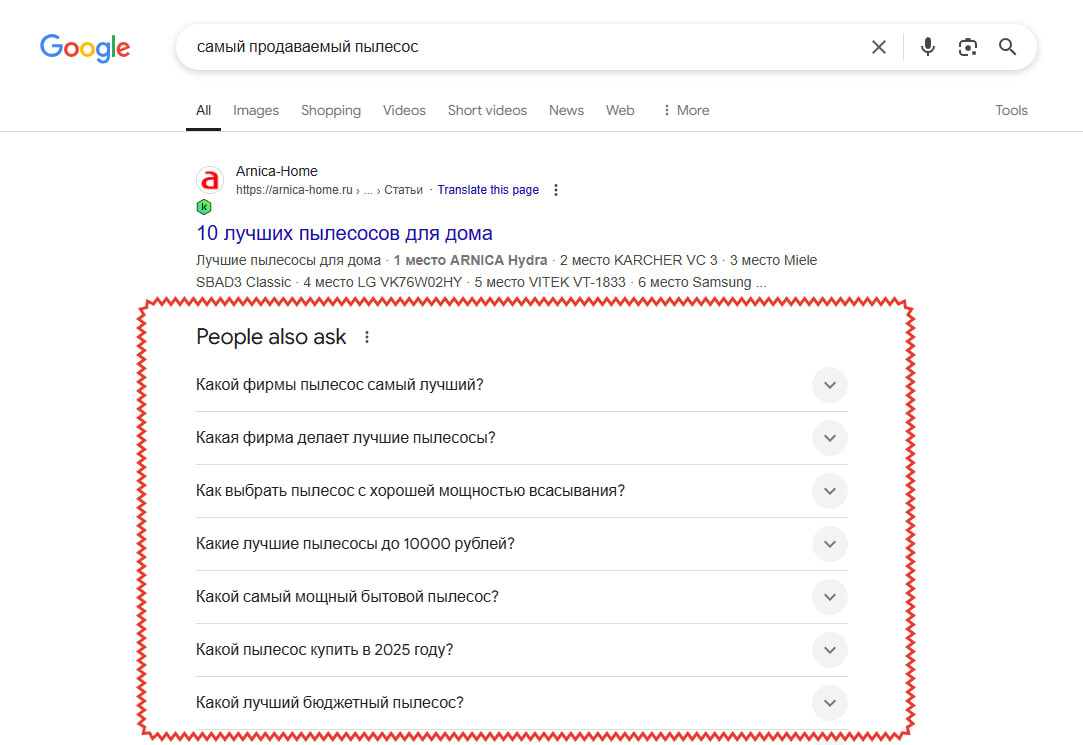
Task: Expand "Какие лучшие пылесосы до 10000 рублей?" question
Action: [x=829, y=544]
